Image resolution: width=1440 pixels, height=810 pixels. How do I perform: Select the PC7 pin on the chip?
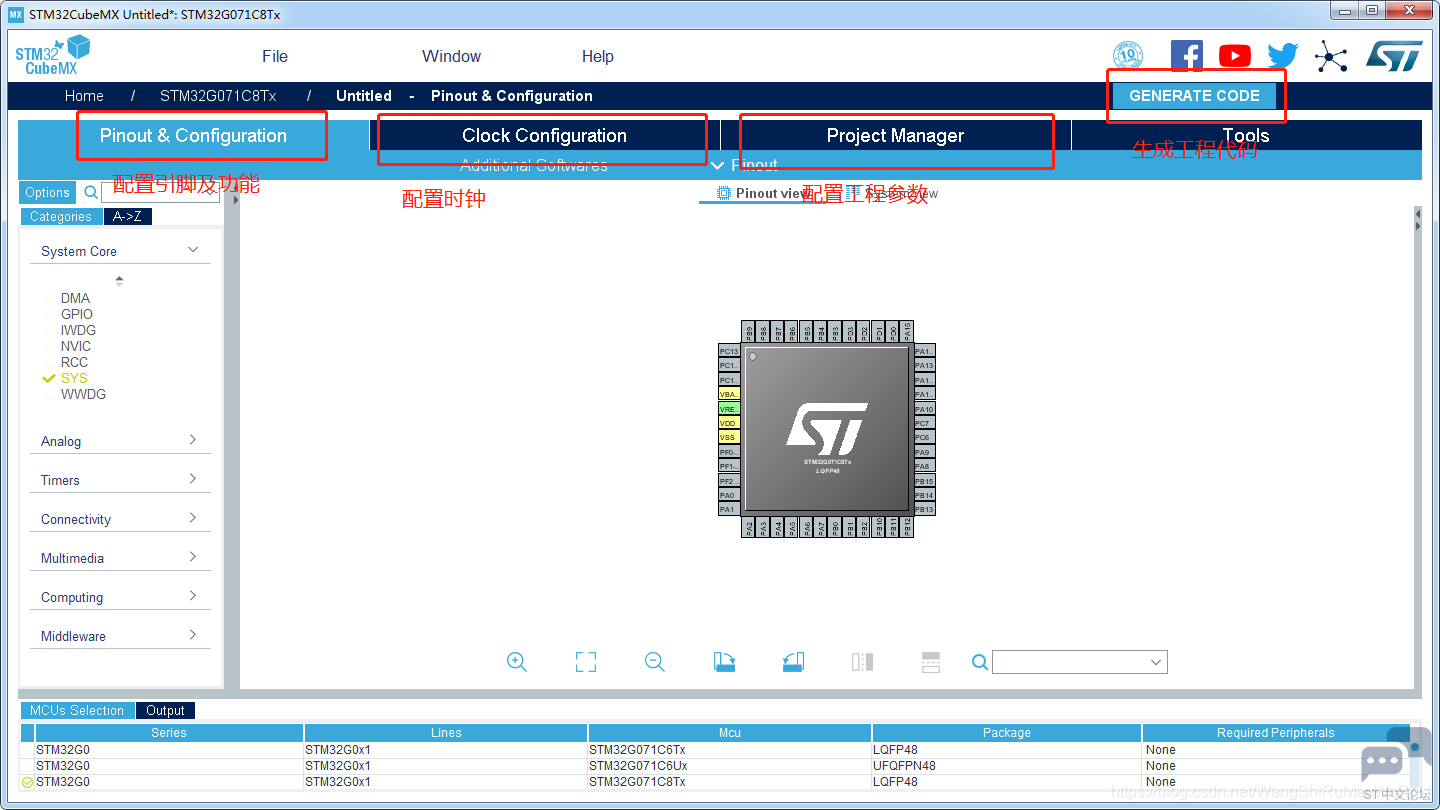[x=924, y=423]
